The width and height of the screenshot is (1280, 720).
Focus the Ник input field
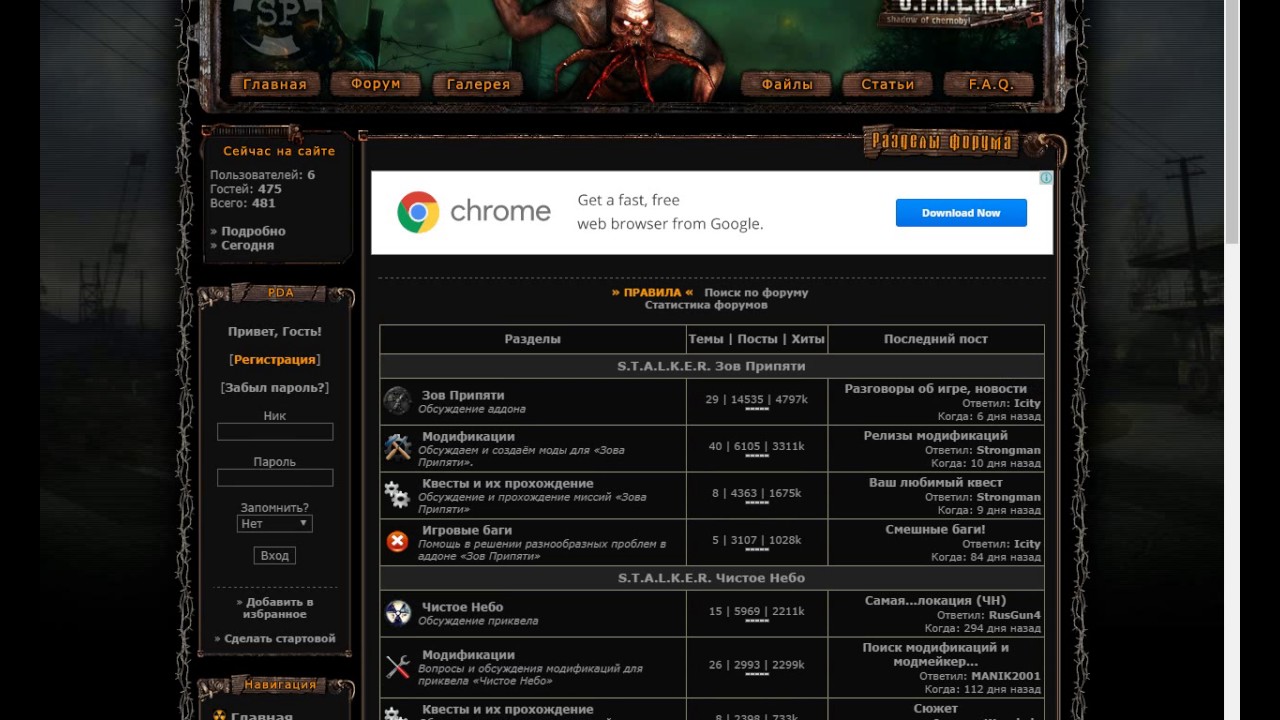(x=275, y=432)
